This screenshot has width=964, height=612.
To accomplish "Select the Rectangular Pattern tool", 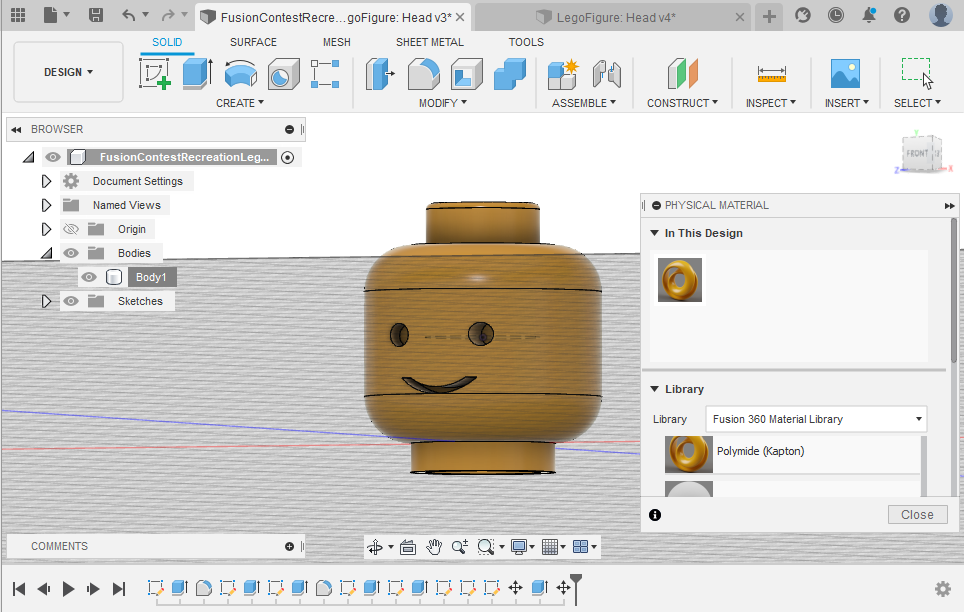I will [x=325, y=74].
